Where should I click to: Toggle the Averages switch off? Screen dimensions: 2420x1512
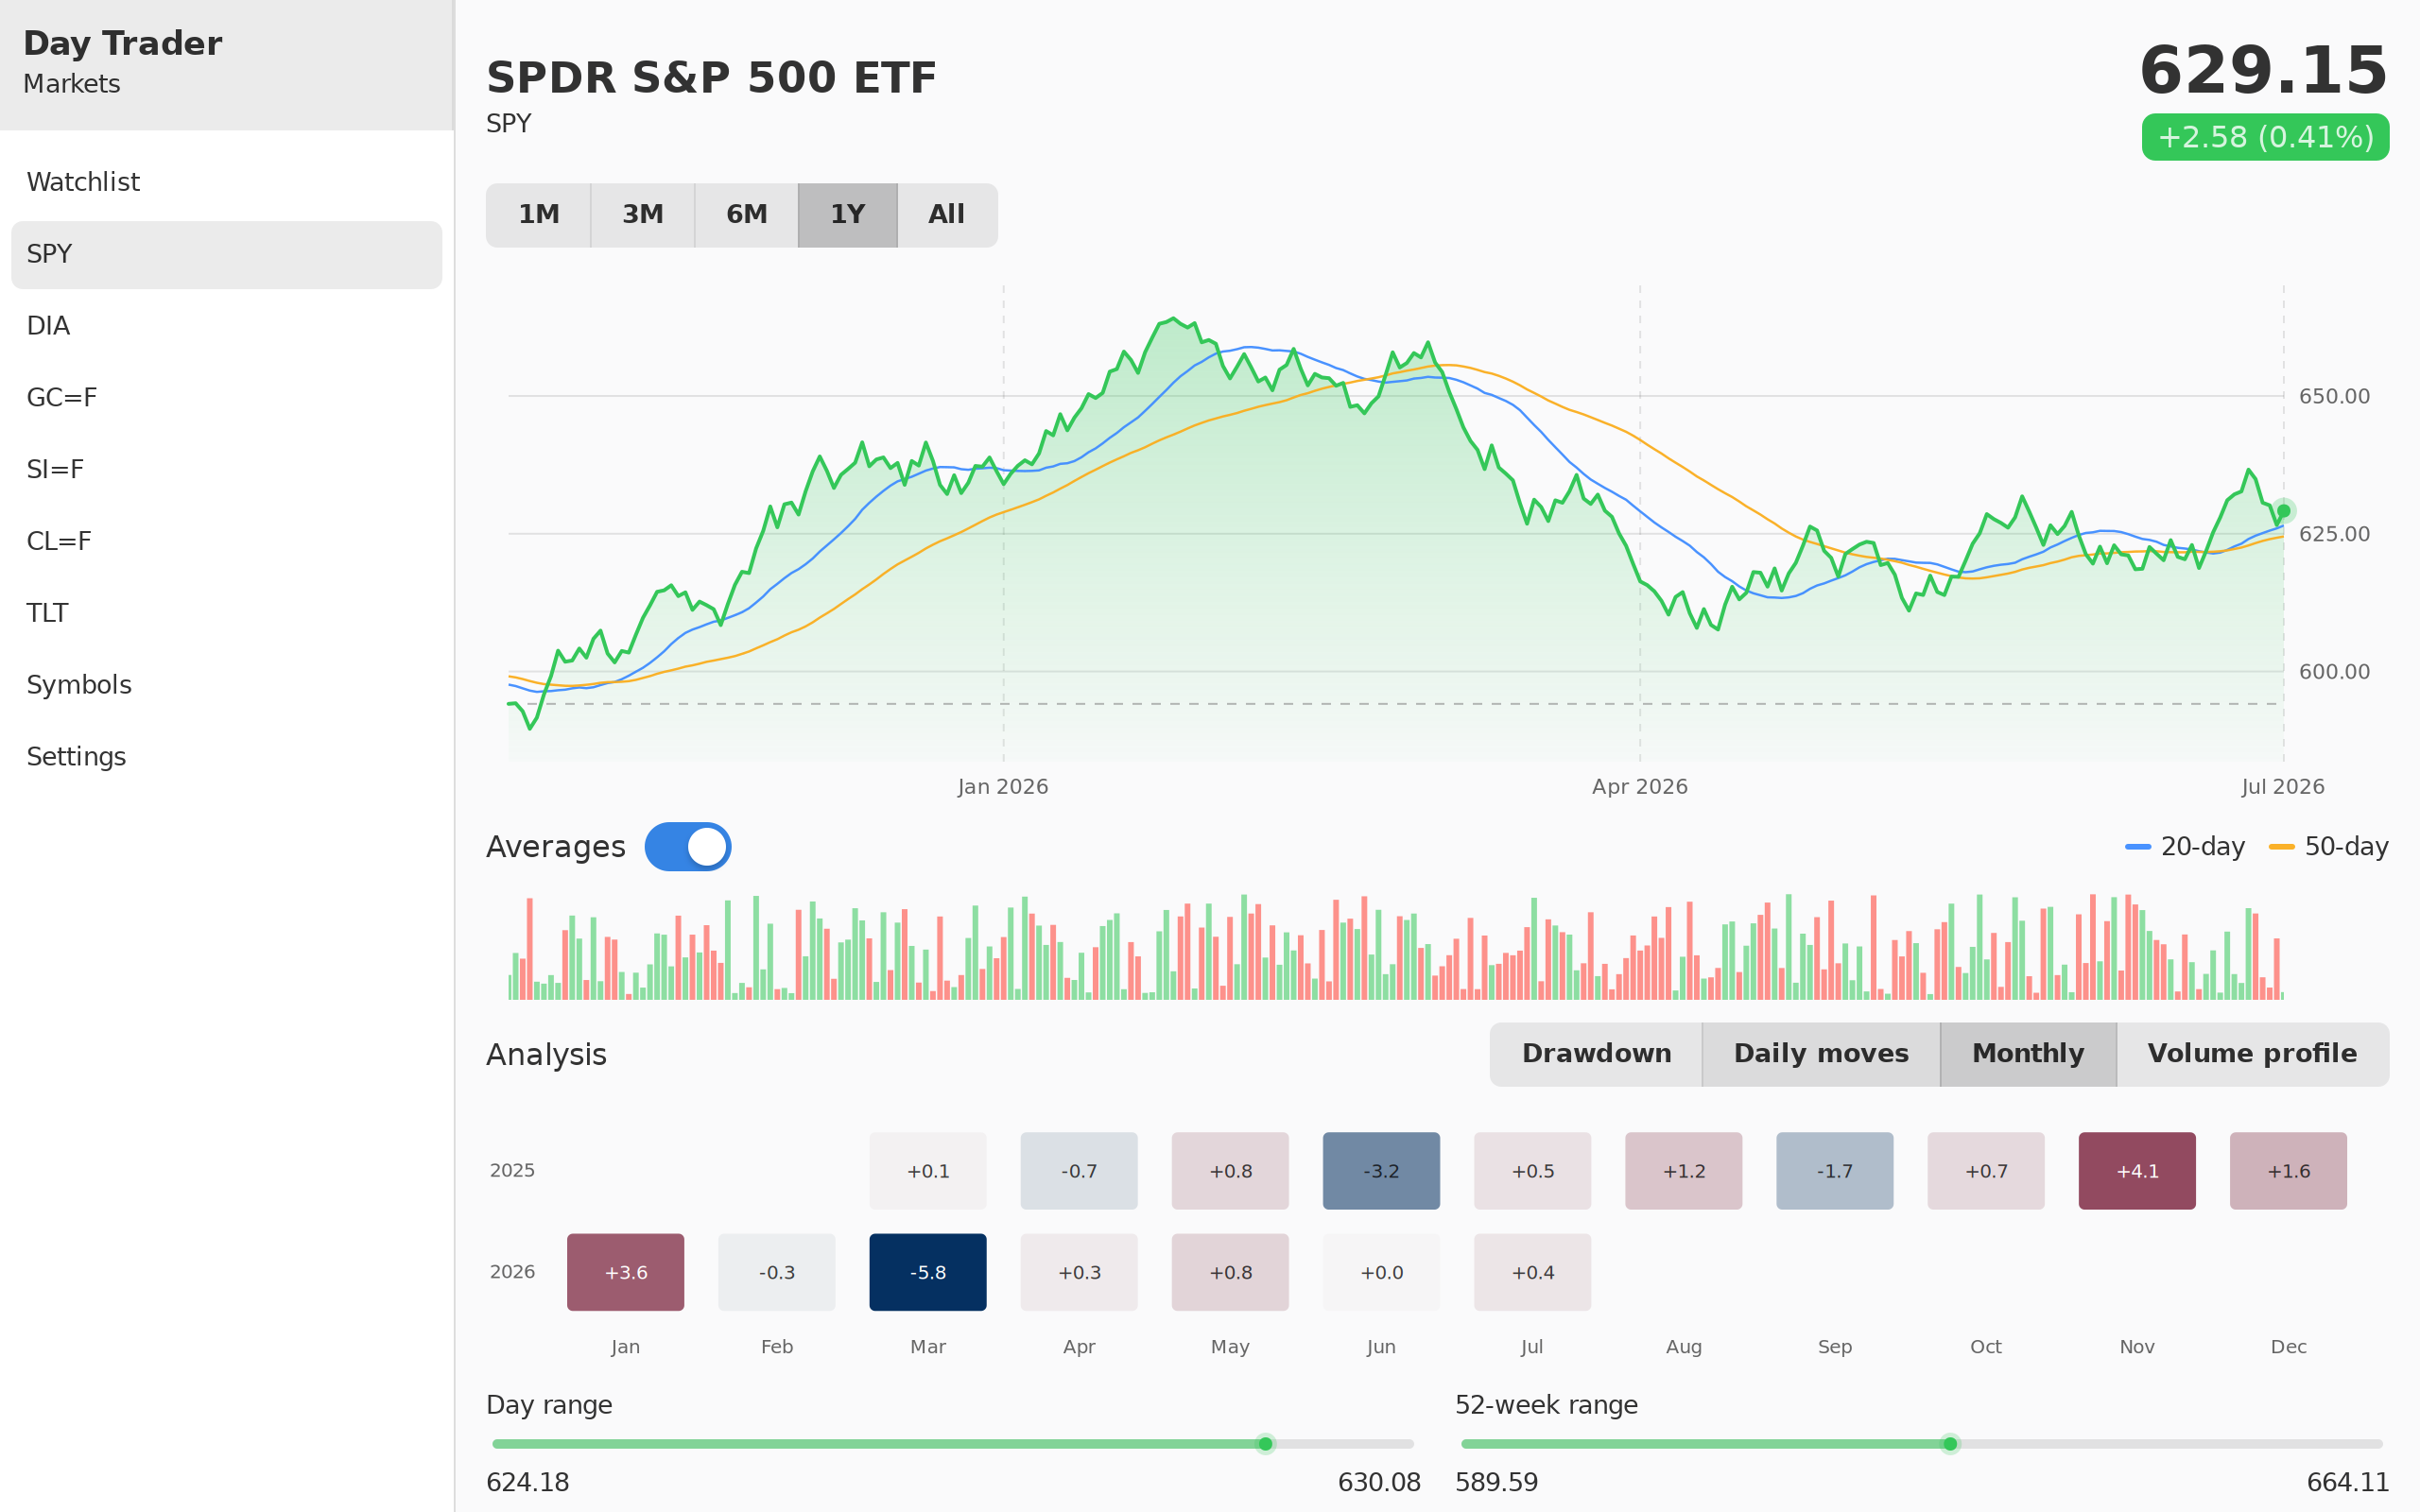688,847
